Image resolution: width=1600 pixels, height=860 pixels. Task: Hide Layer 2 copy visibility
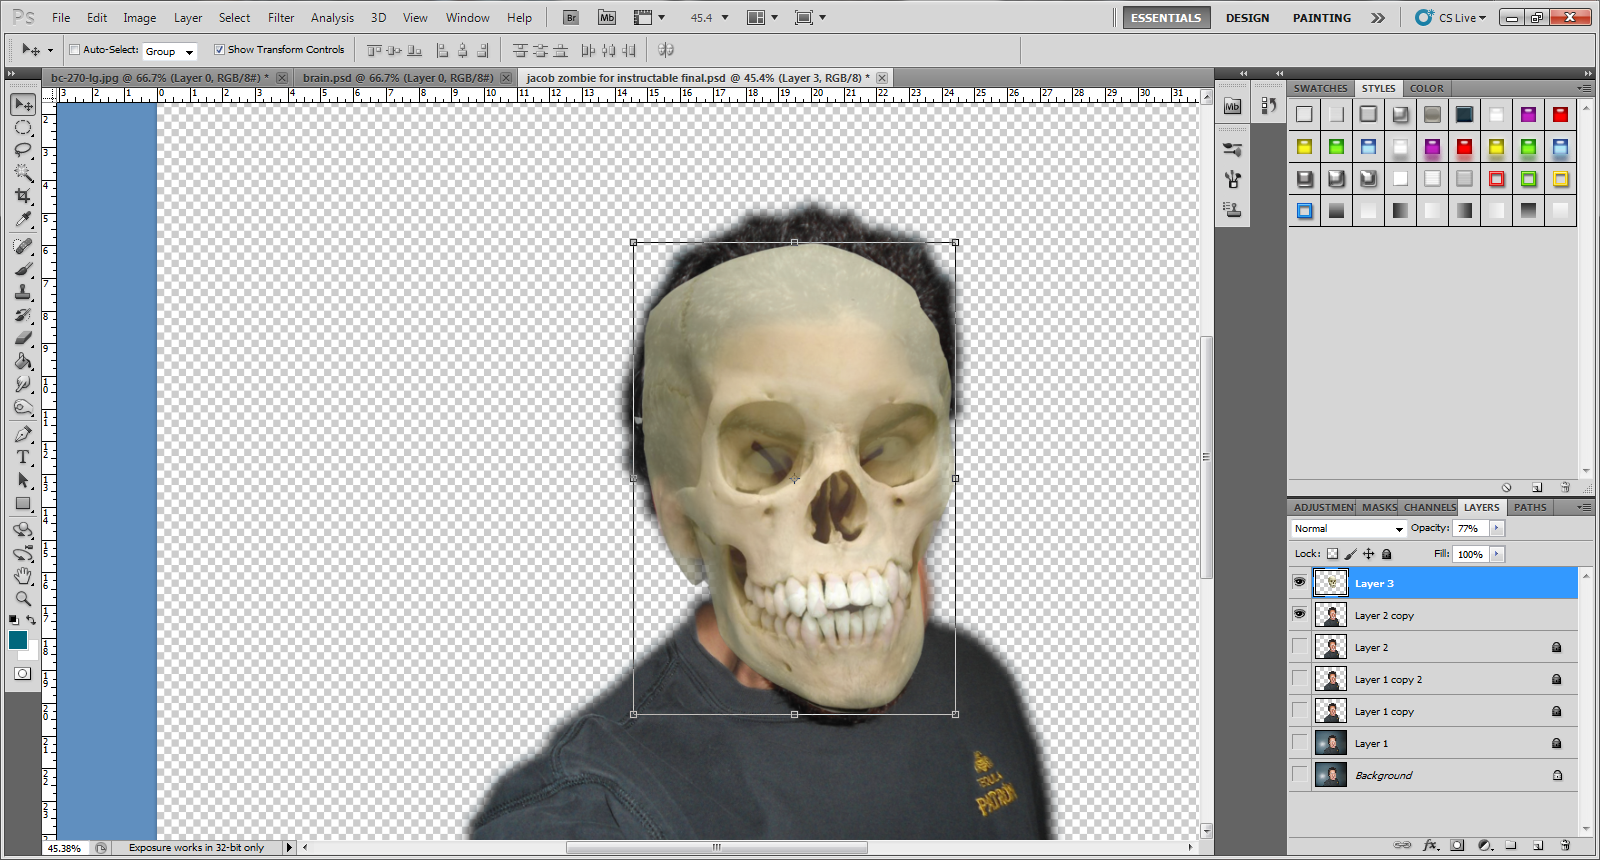pyautogui.click(x=1299, y=614)
